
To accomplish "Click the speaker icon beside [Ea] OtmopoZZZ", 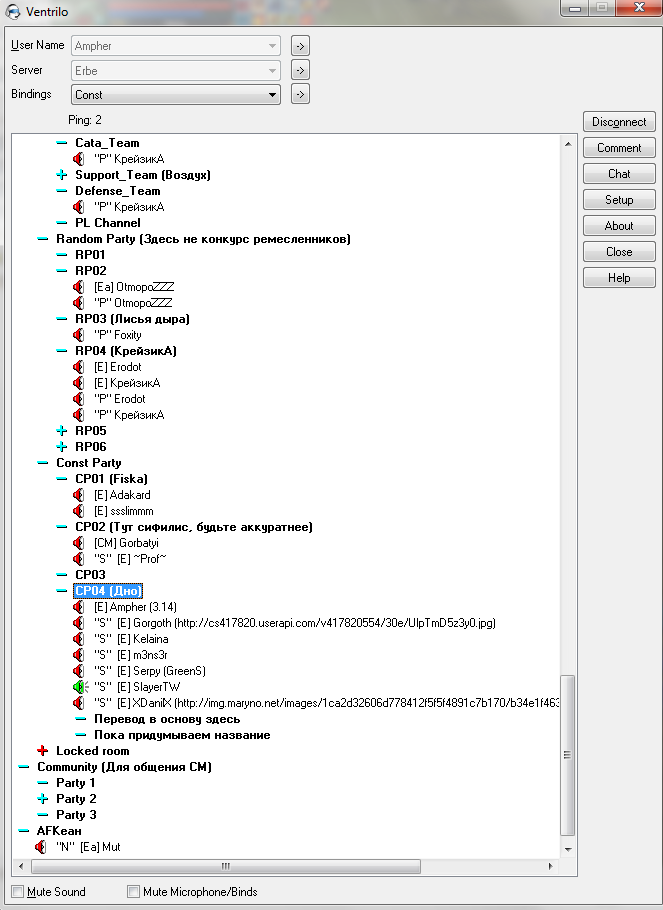I will click(x=78, y=287).
